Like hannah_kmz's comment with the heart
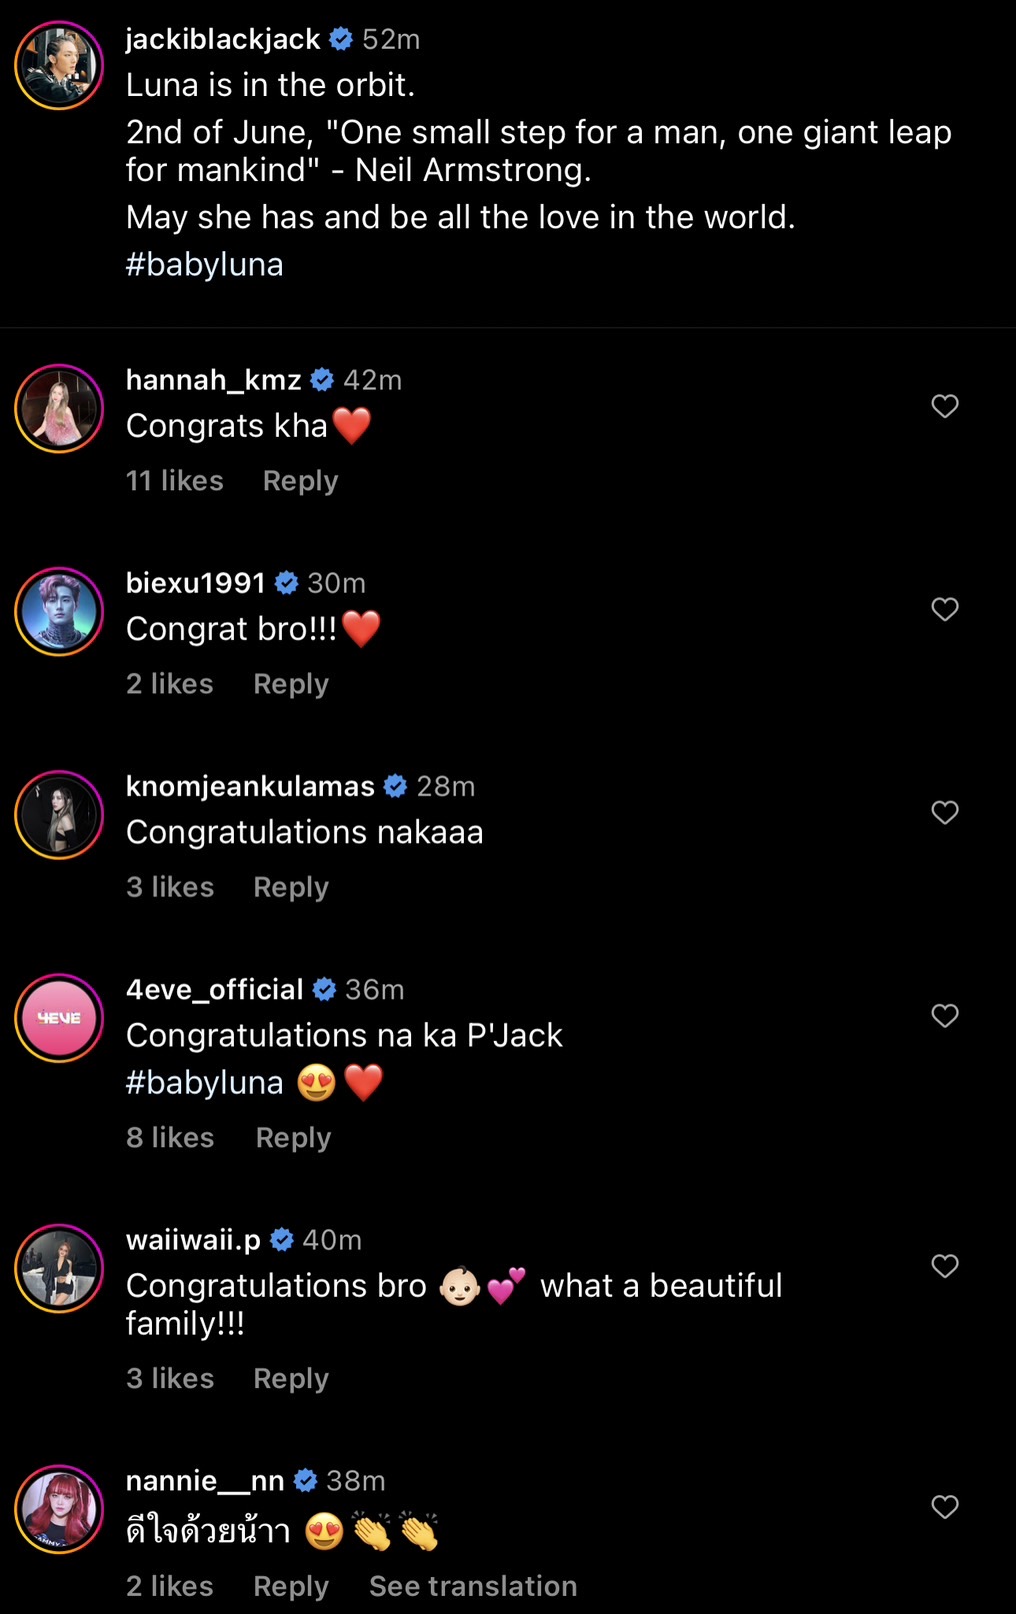 (945, 406)
